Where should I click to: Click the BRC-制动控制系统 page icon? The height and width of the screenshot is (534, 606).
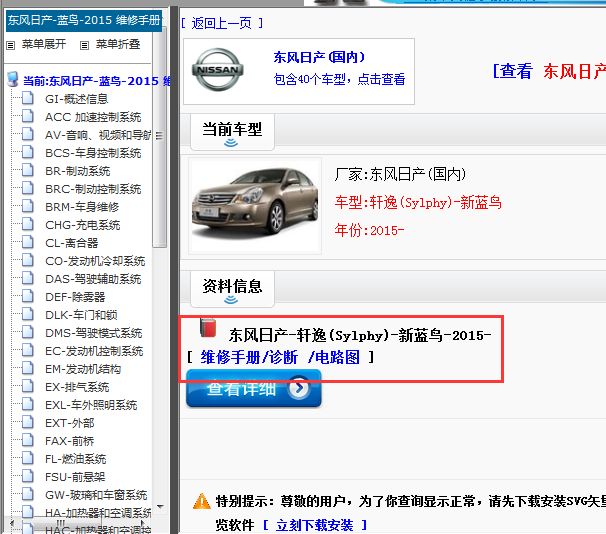click(27, 189)
